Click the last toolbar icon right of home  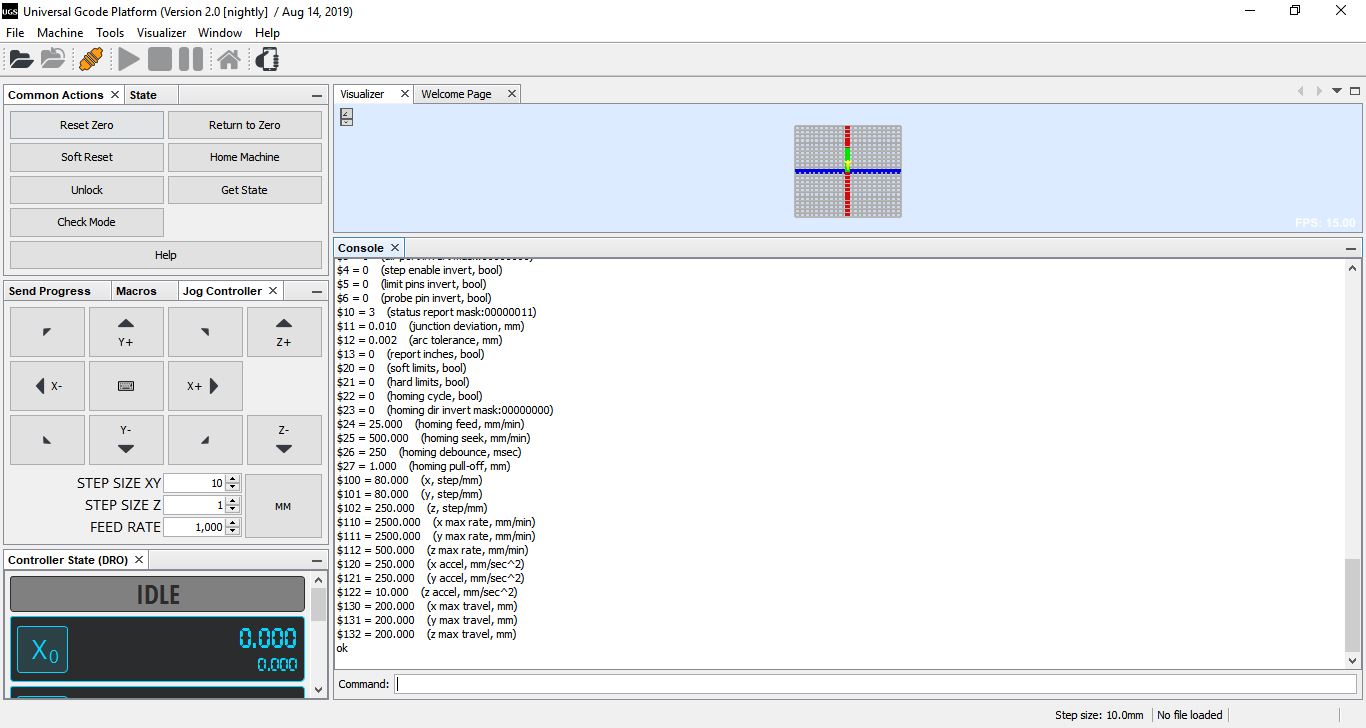(x=266, y=60)
